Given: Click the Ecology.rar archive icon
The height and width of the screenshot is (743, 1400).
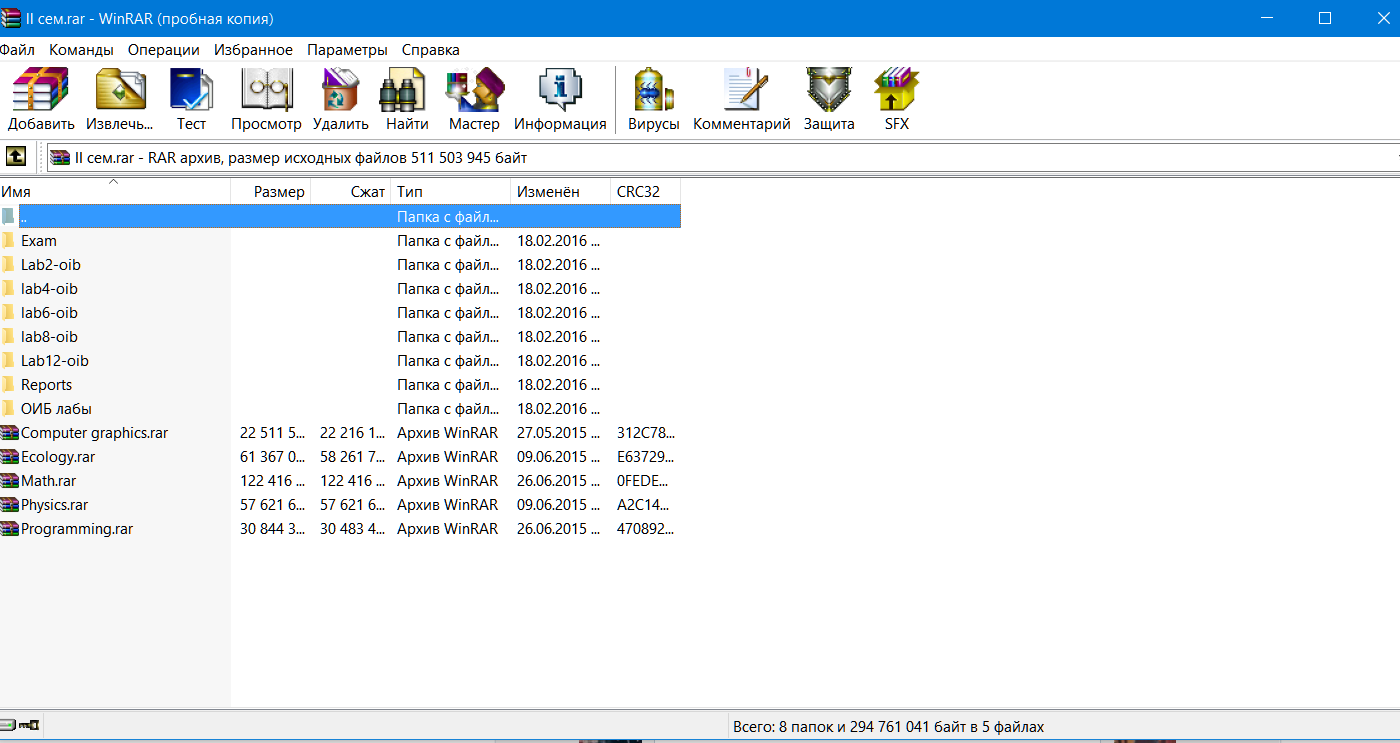Looking at the screenshot, I should point(9,456).
